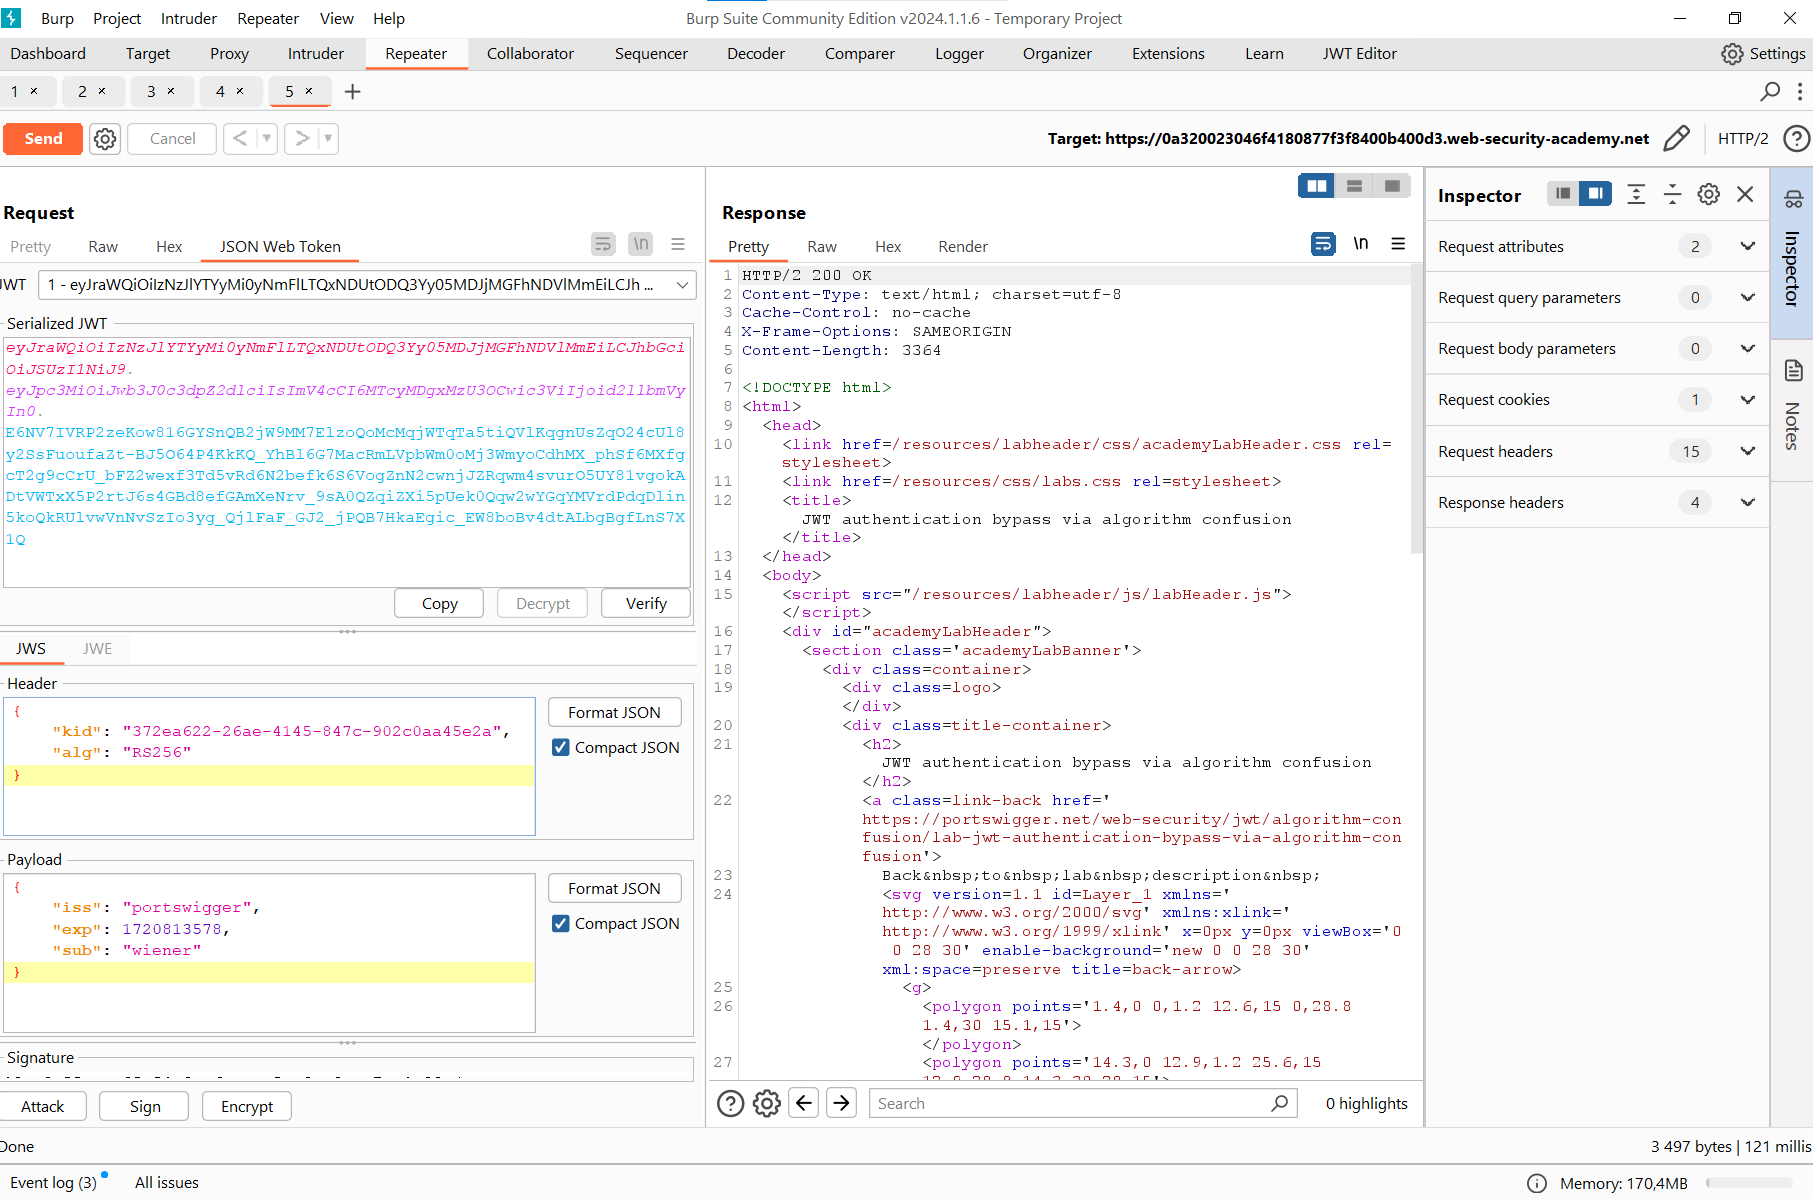Dock Inspector to the right
1813x1199 pixels.
[1596, 194]
